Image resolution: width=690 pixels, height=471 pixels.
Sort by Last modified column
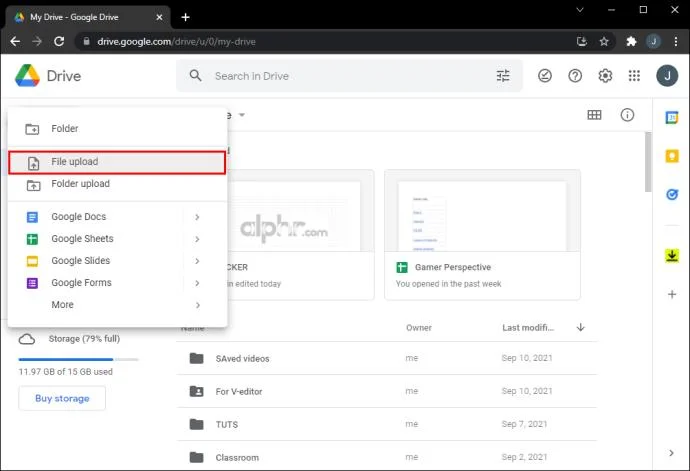coord(528,327)
